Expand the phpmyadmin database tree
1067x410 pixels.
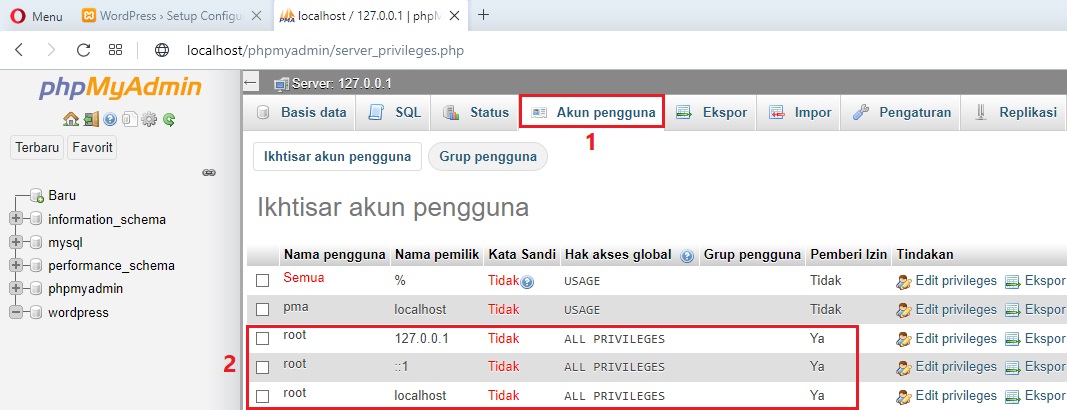(16, 288)
